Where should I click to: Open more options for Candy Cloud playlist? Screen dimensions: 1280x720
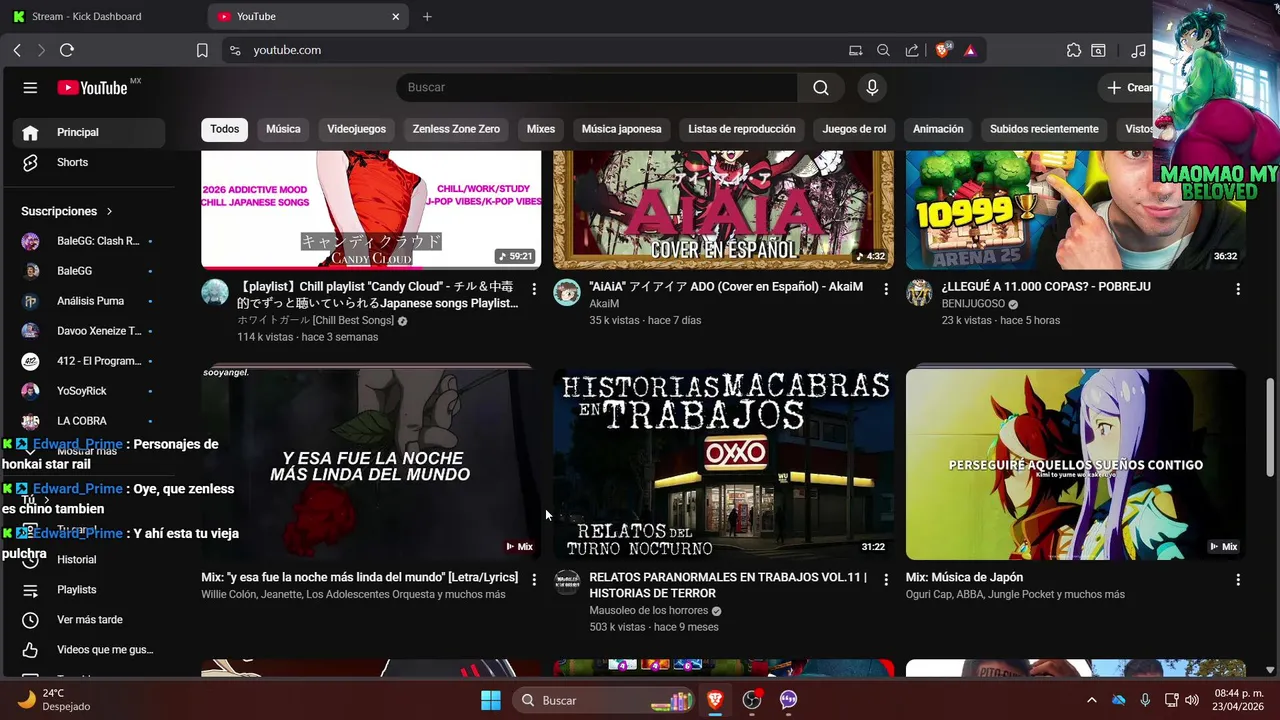coord(534,289)
